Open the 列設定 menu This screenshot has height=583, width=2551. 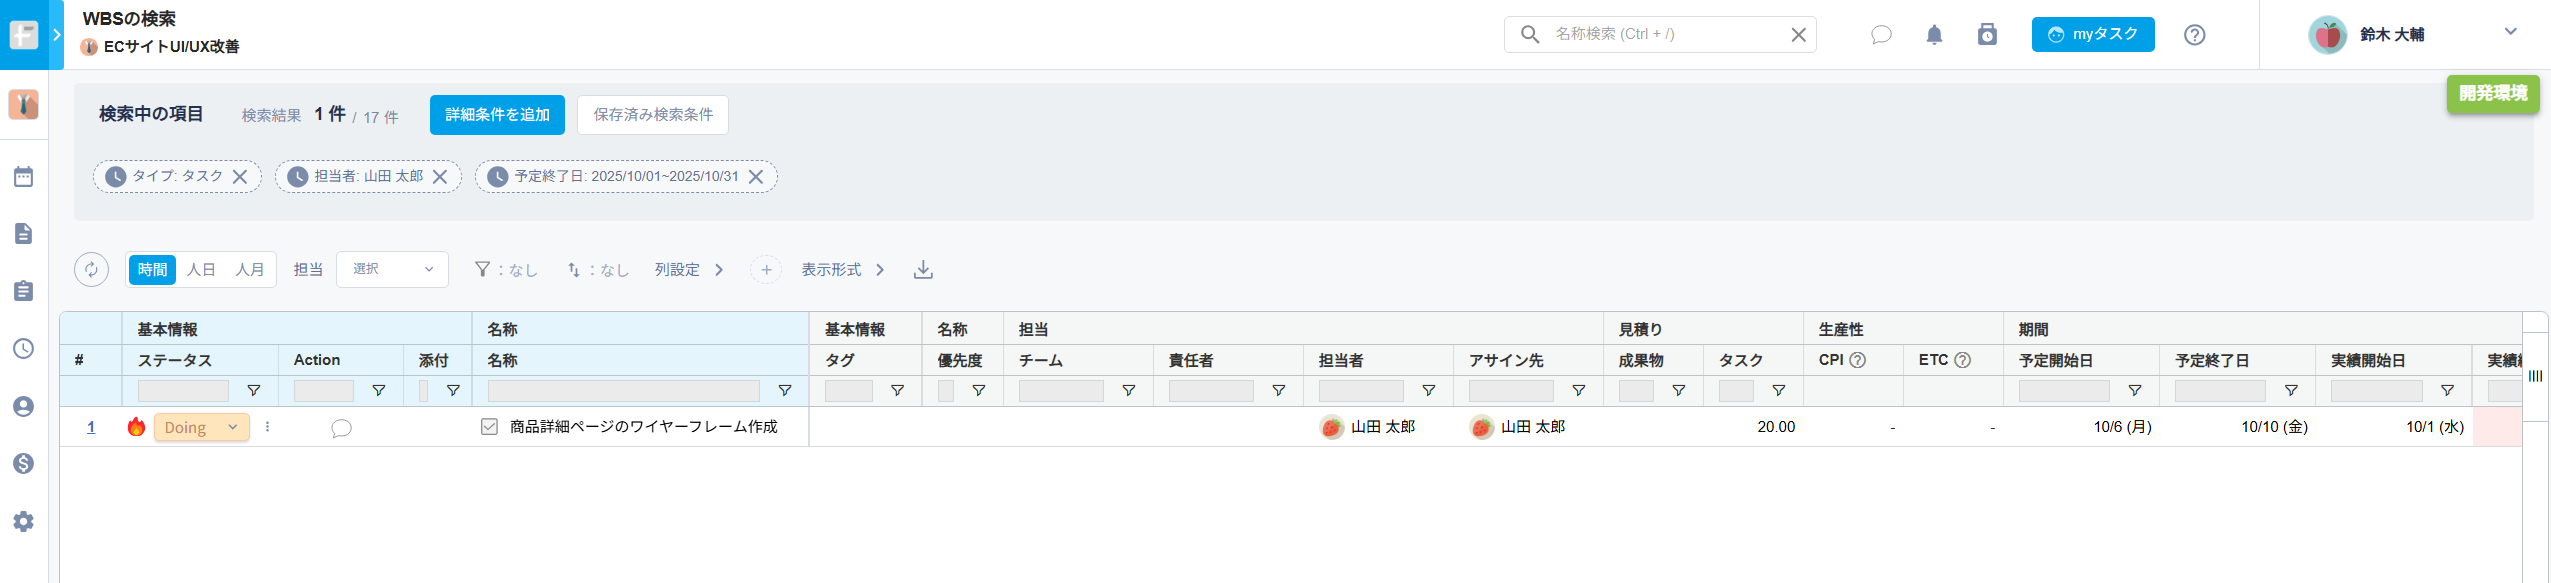click(688, 270)
